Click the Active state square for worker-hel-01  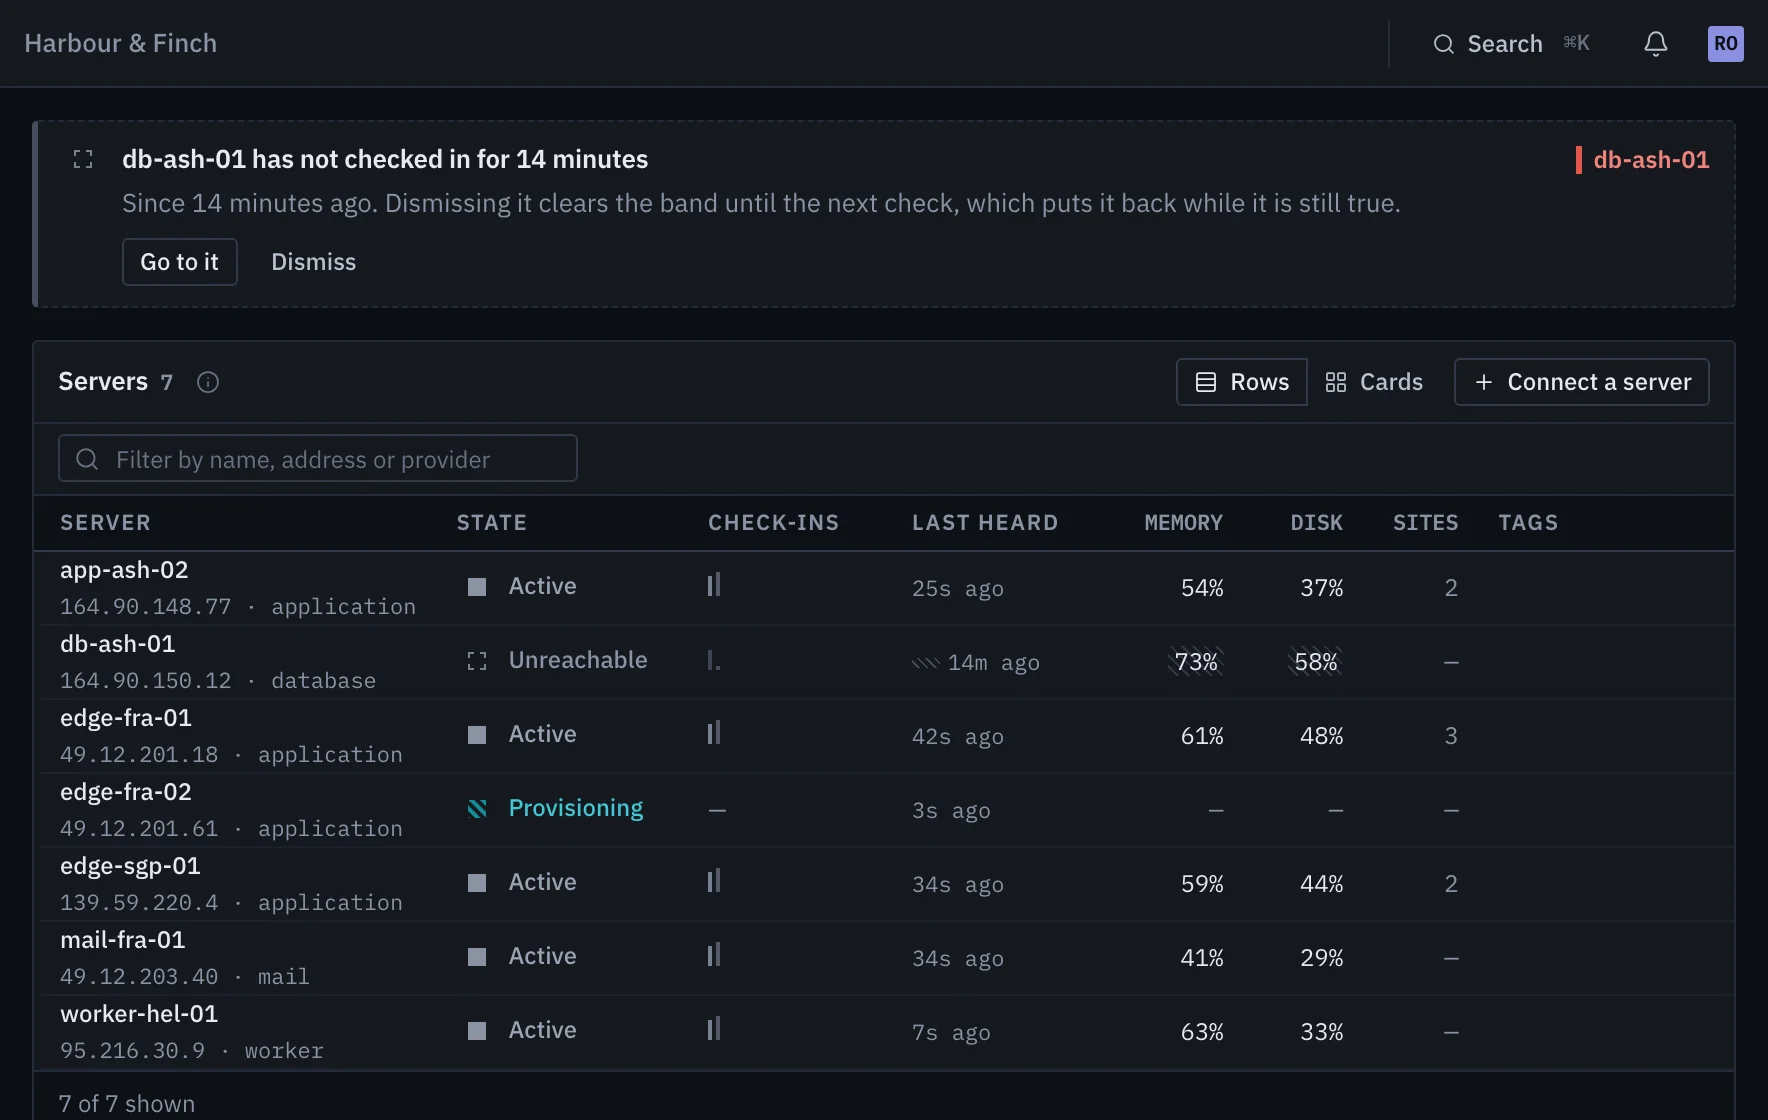(477, 1030)
